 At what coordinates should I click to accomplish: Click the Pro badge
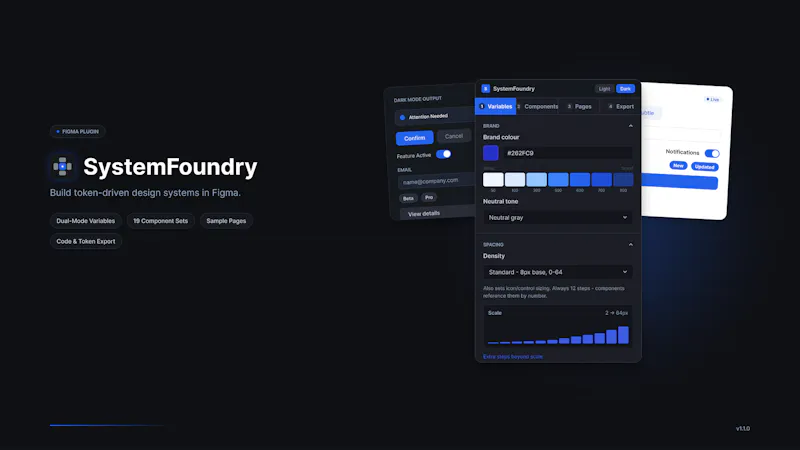point(429,197)
